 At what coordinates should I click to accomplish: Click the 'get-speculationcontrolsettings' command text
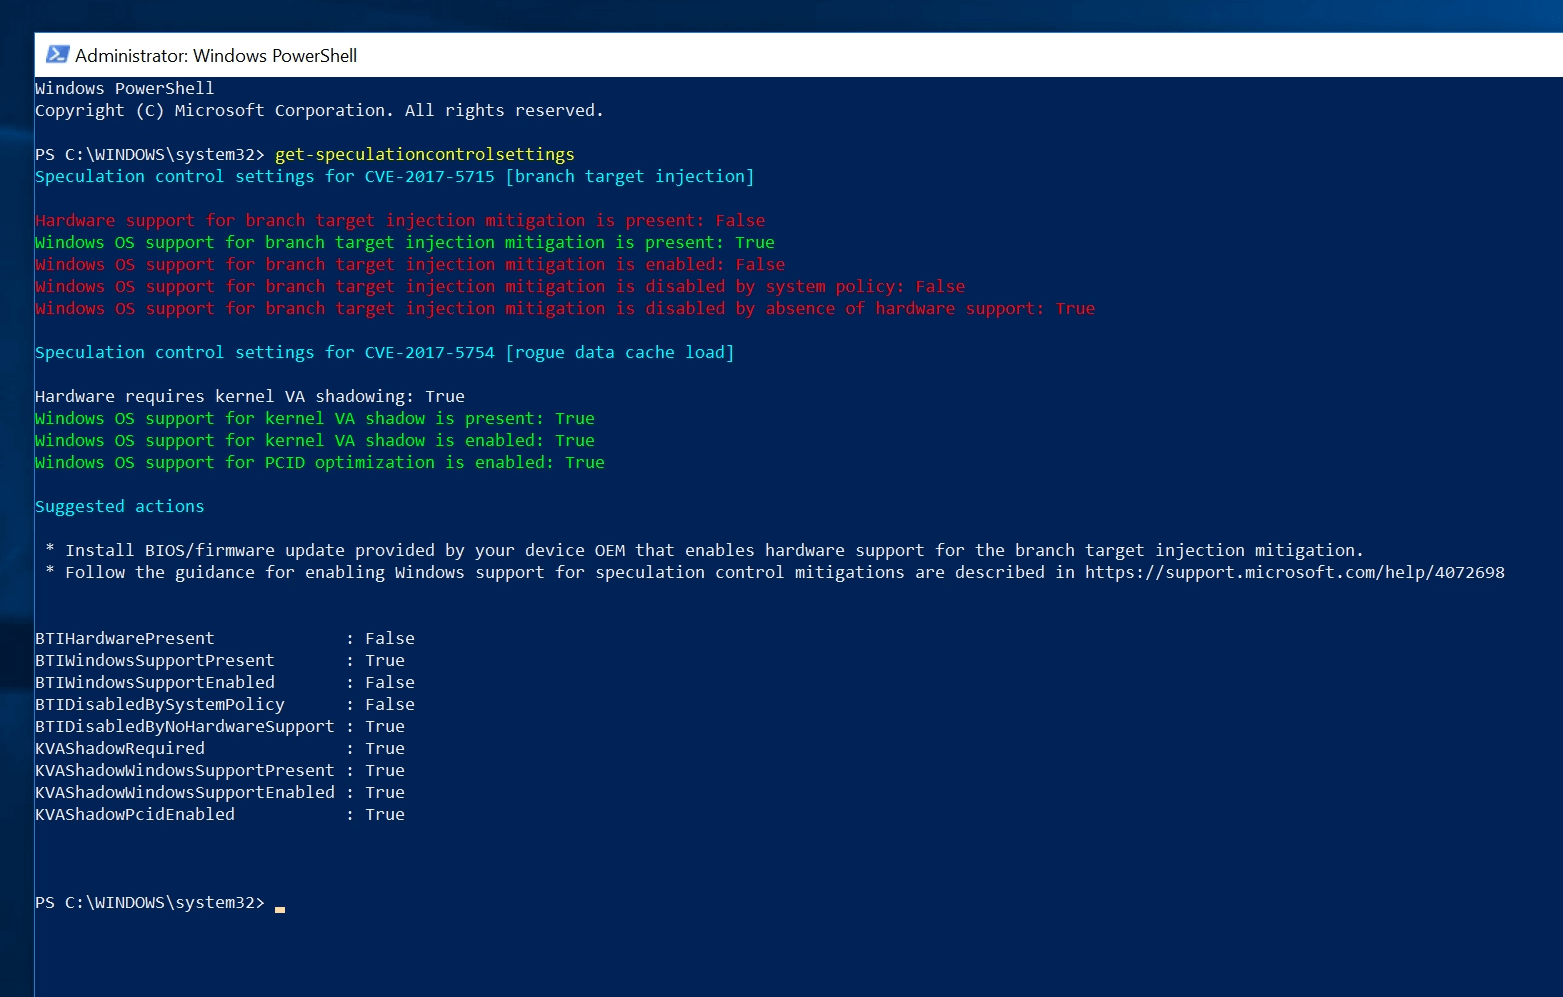425,155
